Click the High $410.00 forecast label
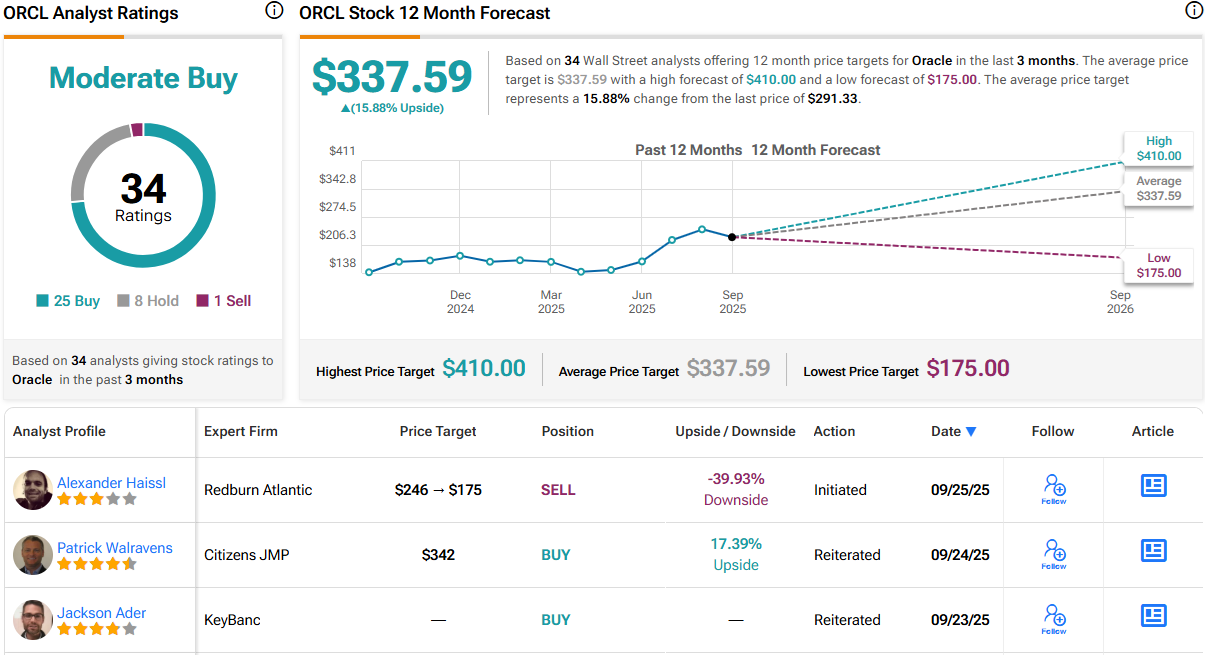Screen dimensions: 1213x655 [1159, 148]
